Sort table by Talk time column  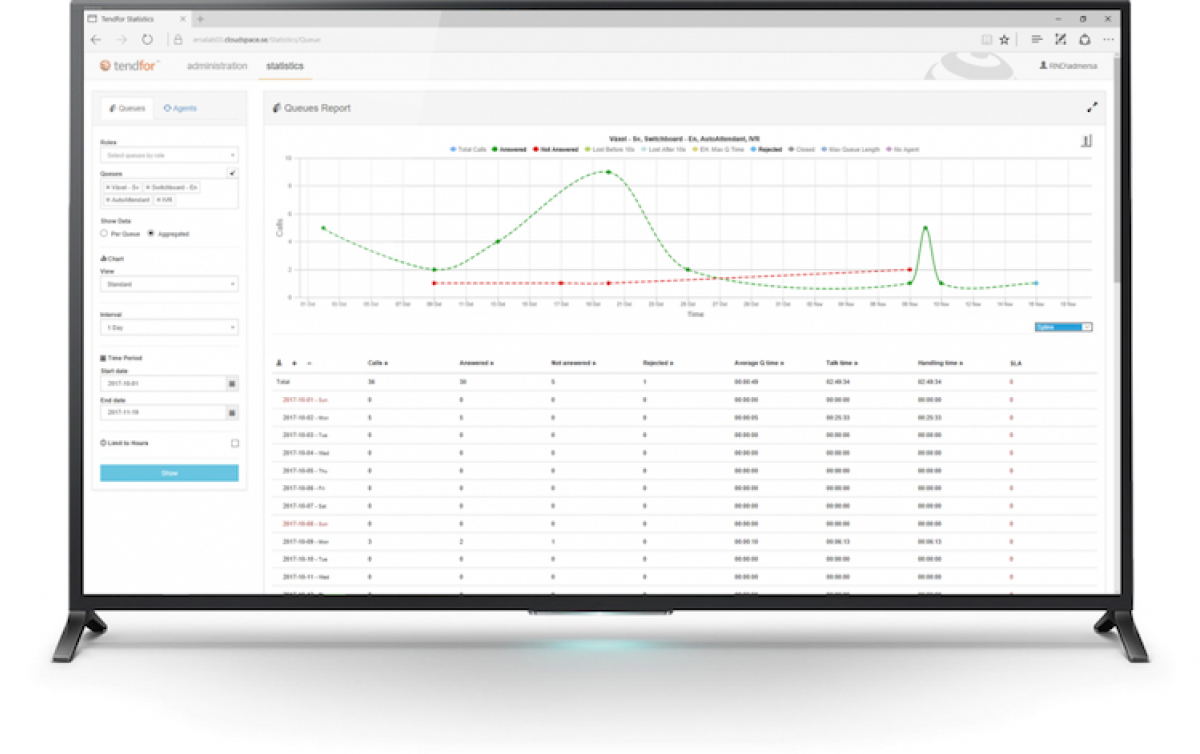click(842, 363)
